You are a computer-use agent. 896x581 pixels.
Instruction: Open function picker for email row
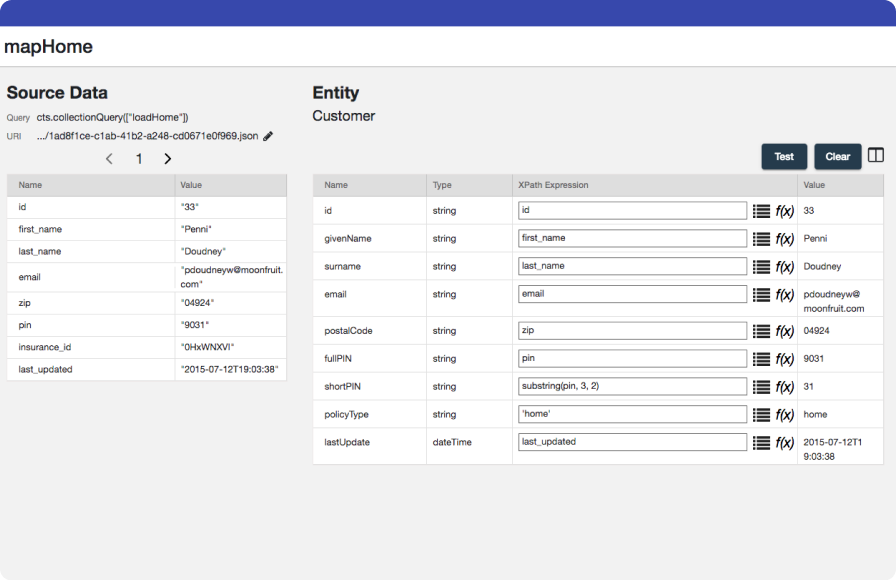[x=784, y=295]
